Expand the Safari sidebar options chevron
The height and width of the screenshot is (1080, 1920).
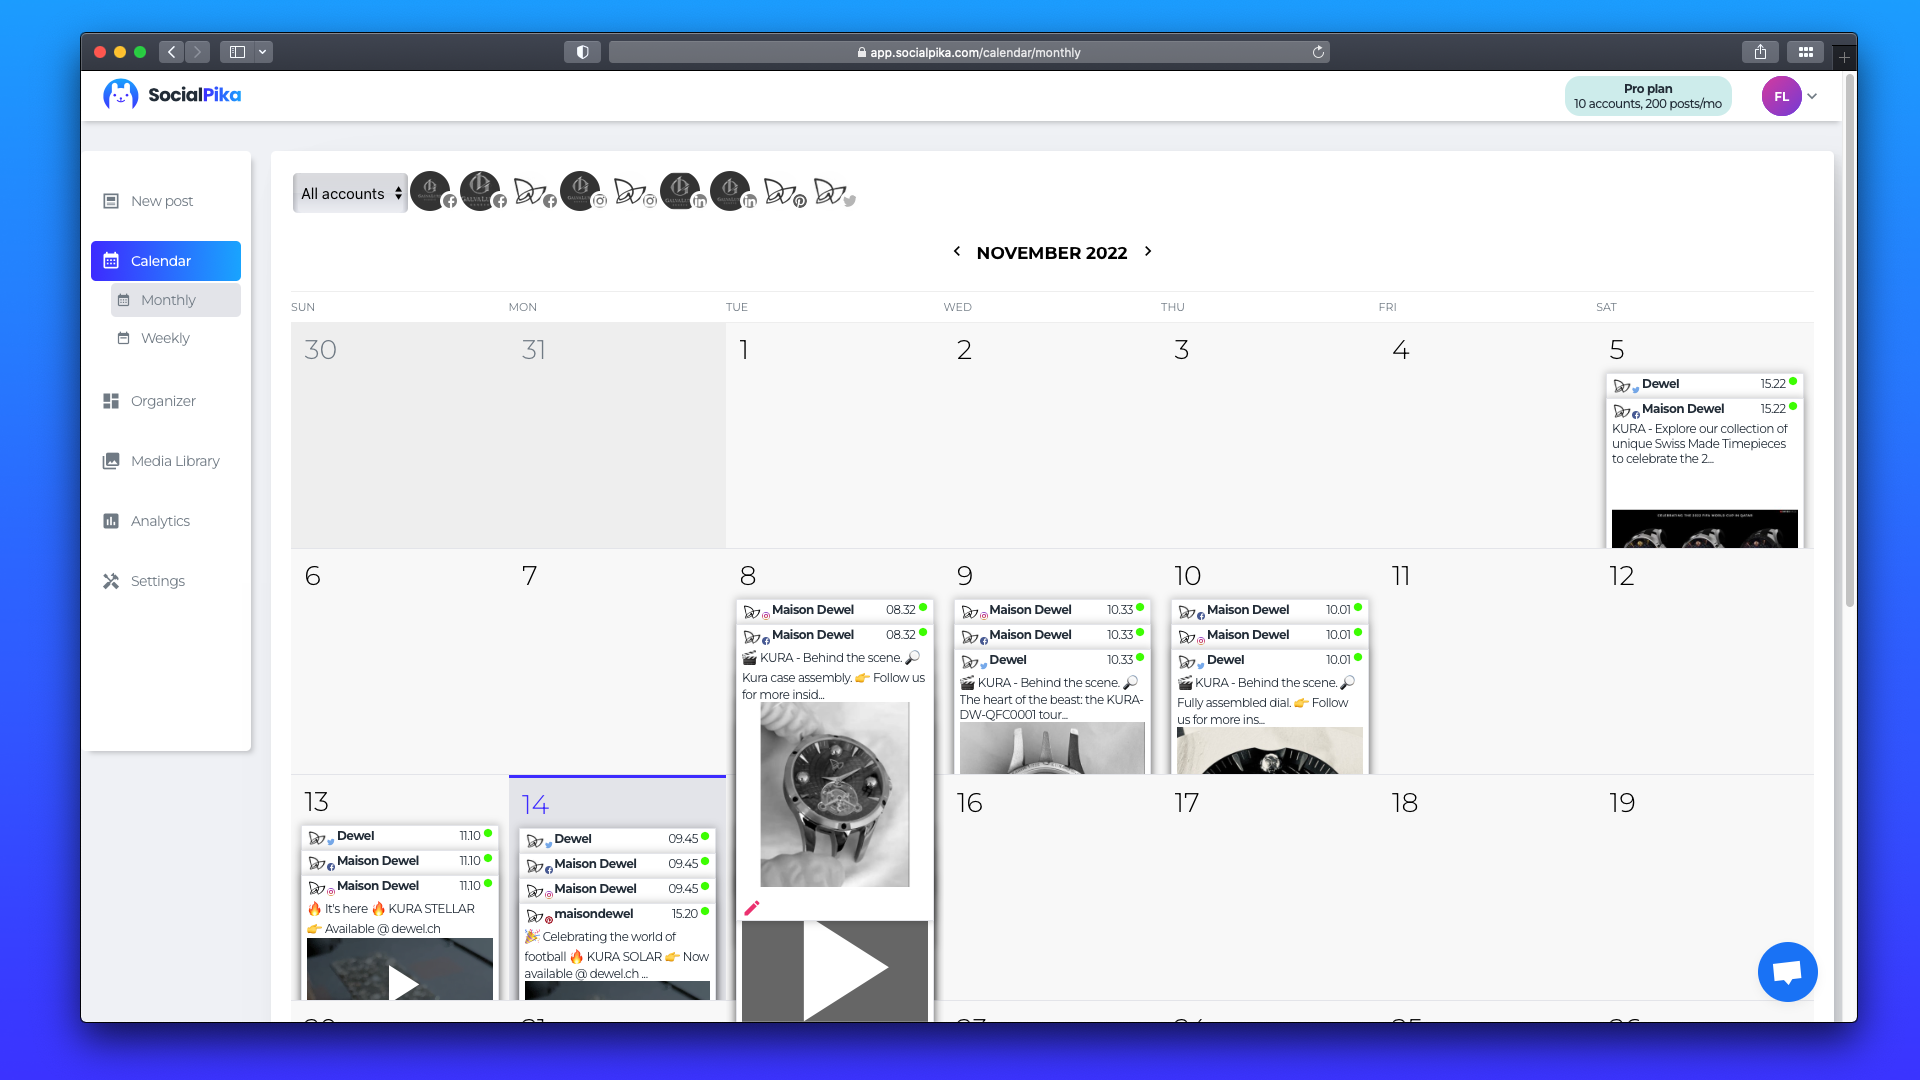pyautogui.click(x=263, y=52)
